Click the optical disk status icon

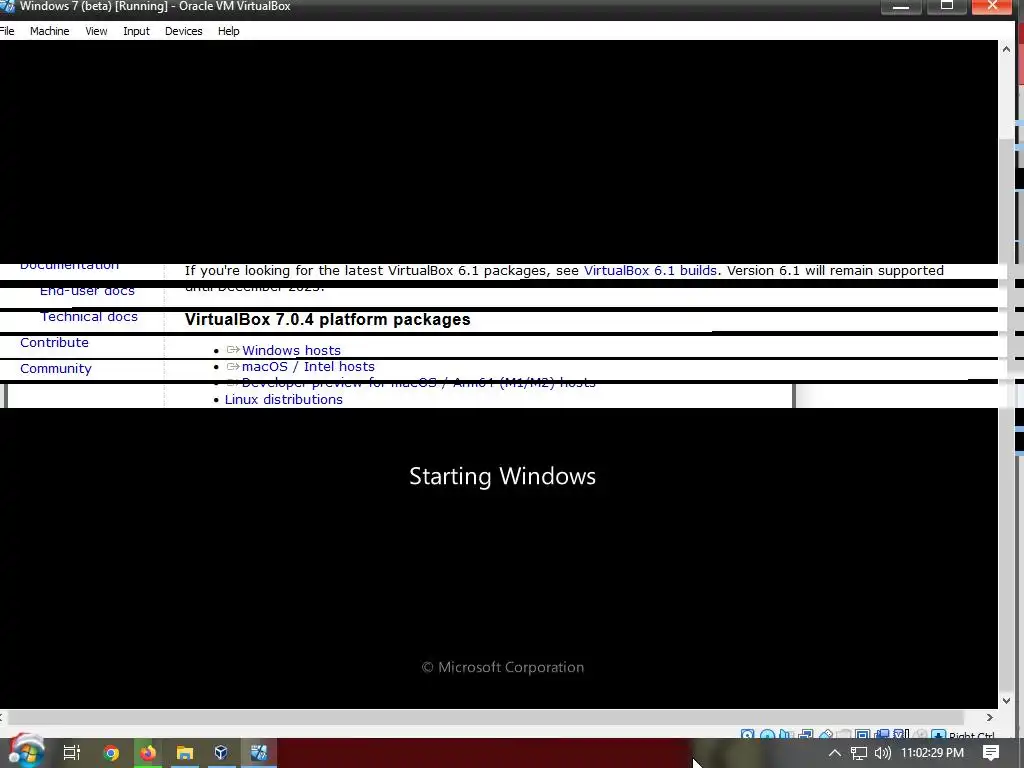[767, 734]
